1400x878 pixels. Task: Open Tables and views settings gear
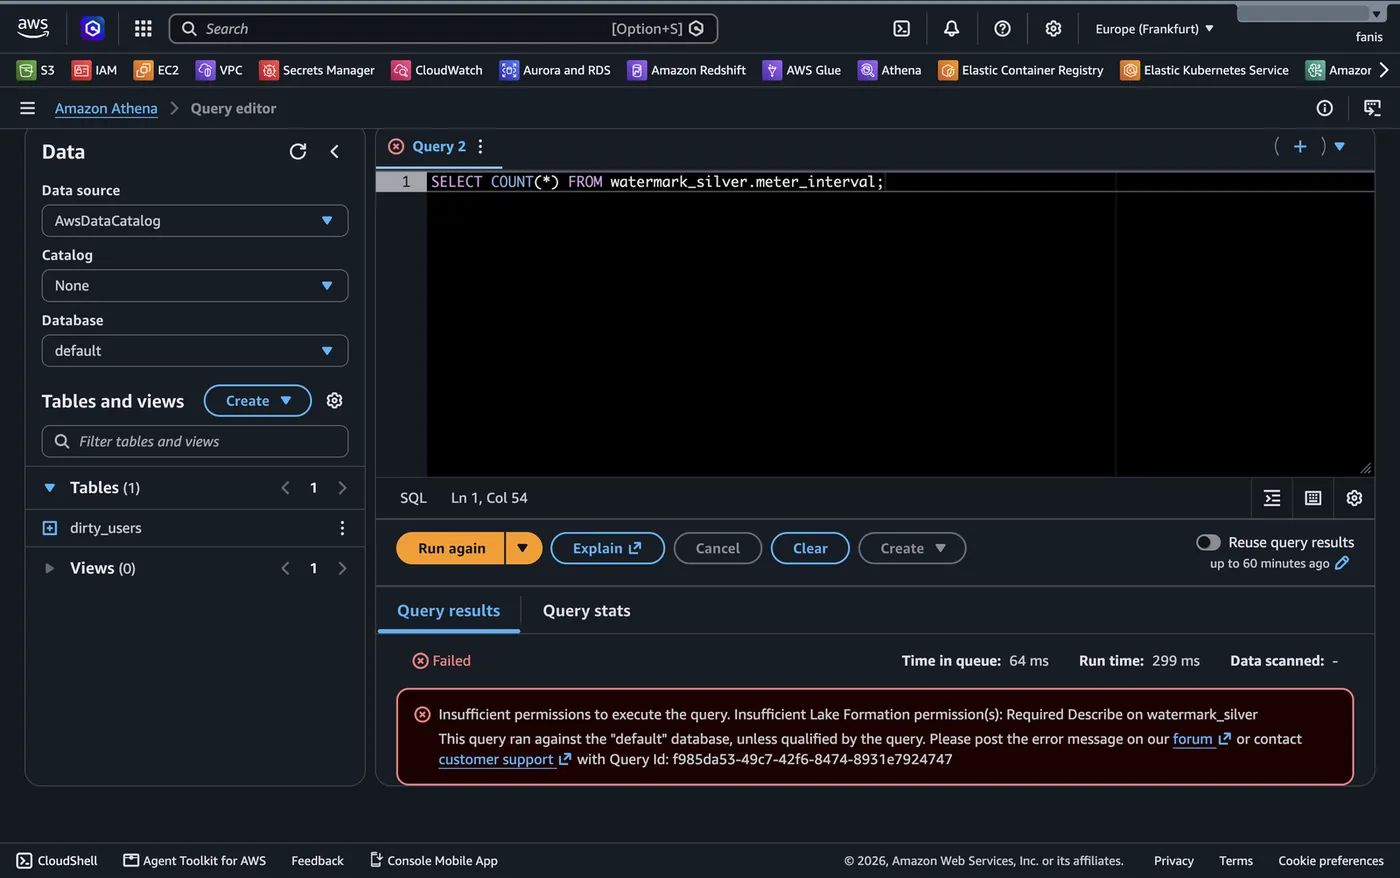[x=335, y=401]
